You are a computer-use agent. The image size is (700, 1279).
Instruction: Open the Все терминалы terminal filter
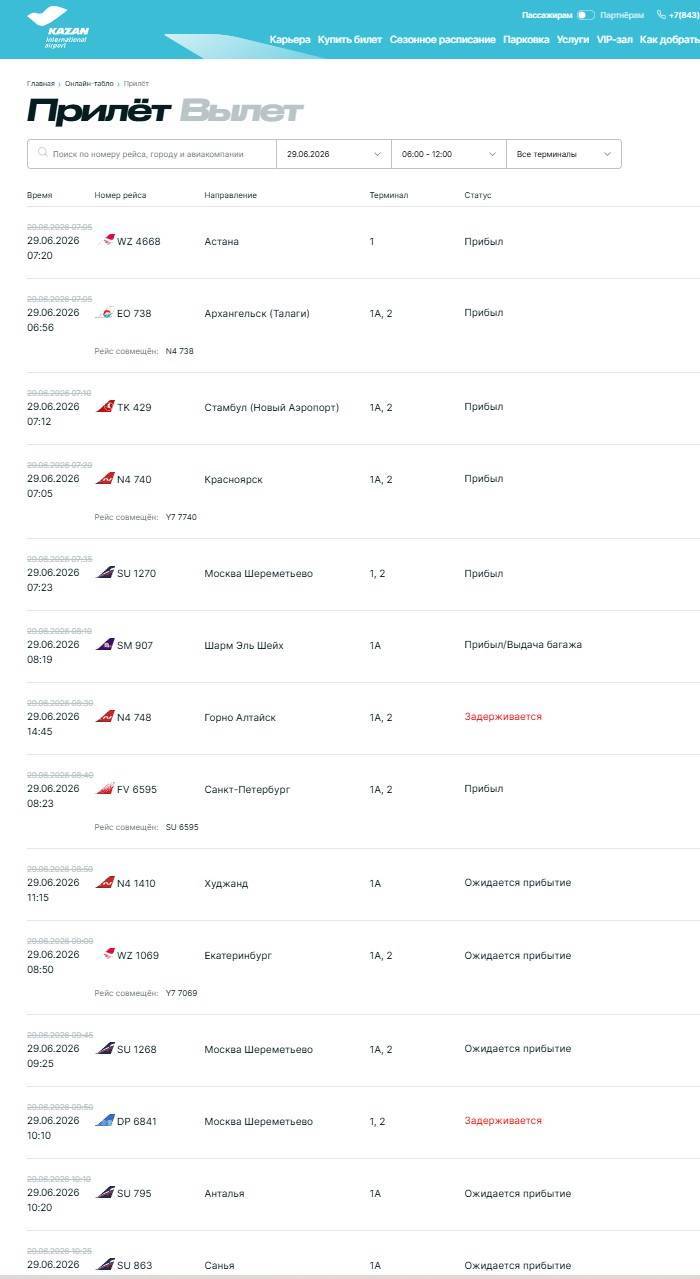coord(564,154)
